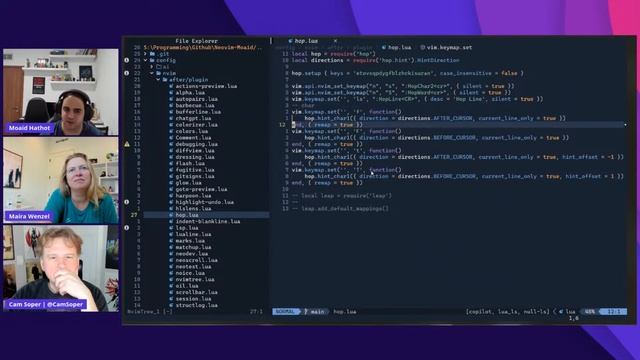The image size is (640, 360).
Task: Click the copilot, lua_ls, null-ls server list
Action: coord(508,311)
